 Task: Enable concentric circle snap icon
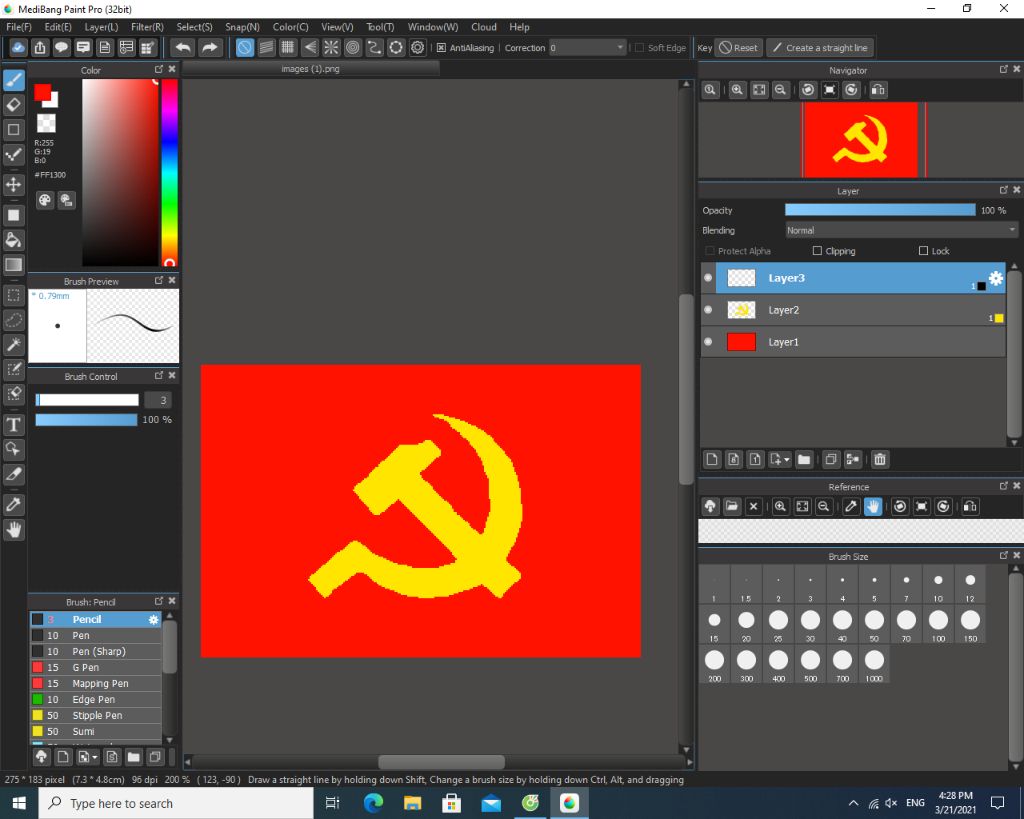(x=353, y=48)
